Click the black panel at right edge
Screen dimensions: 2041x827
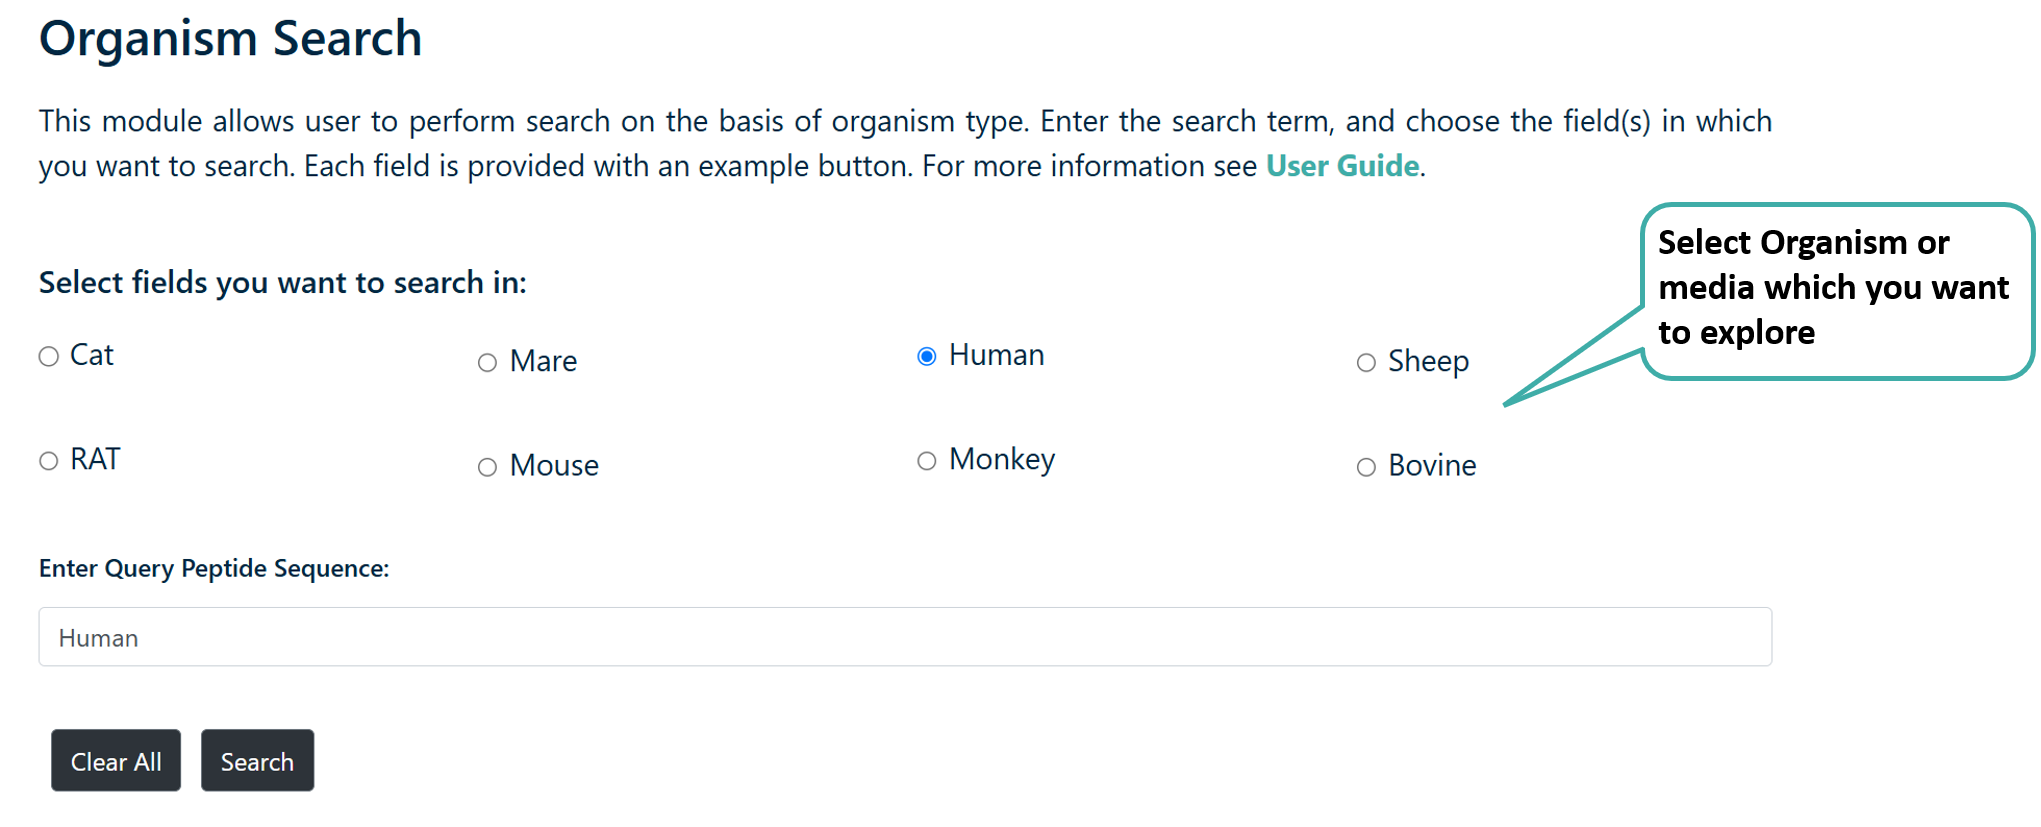tap(1925, 600)
